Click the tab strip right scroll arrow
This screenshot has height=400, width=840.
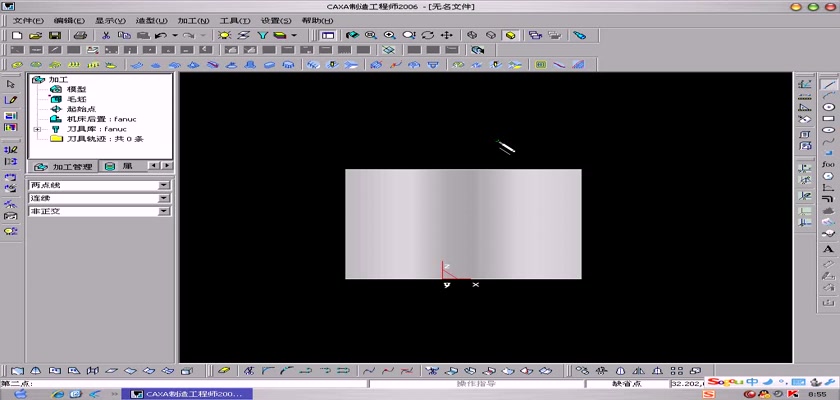[x=167, y=166]
